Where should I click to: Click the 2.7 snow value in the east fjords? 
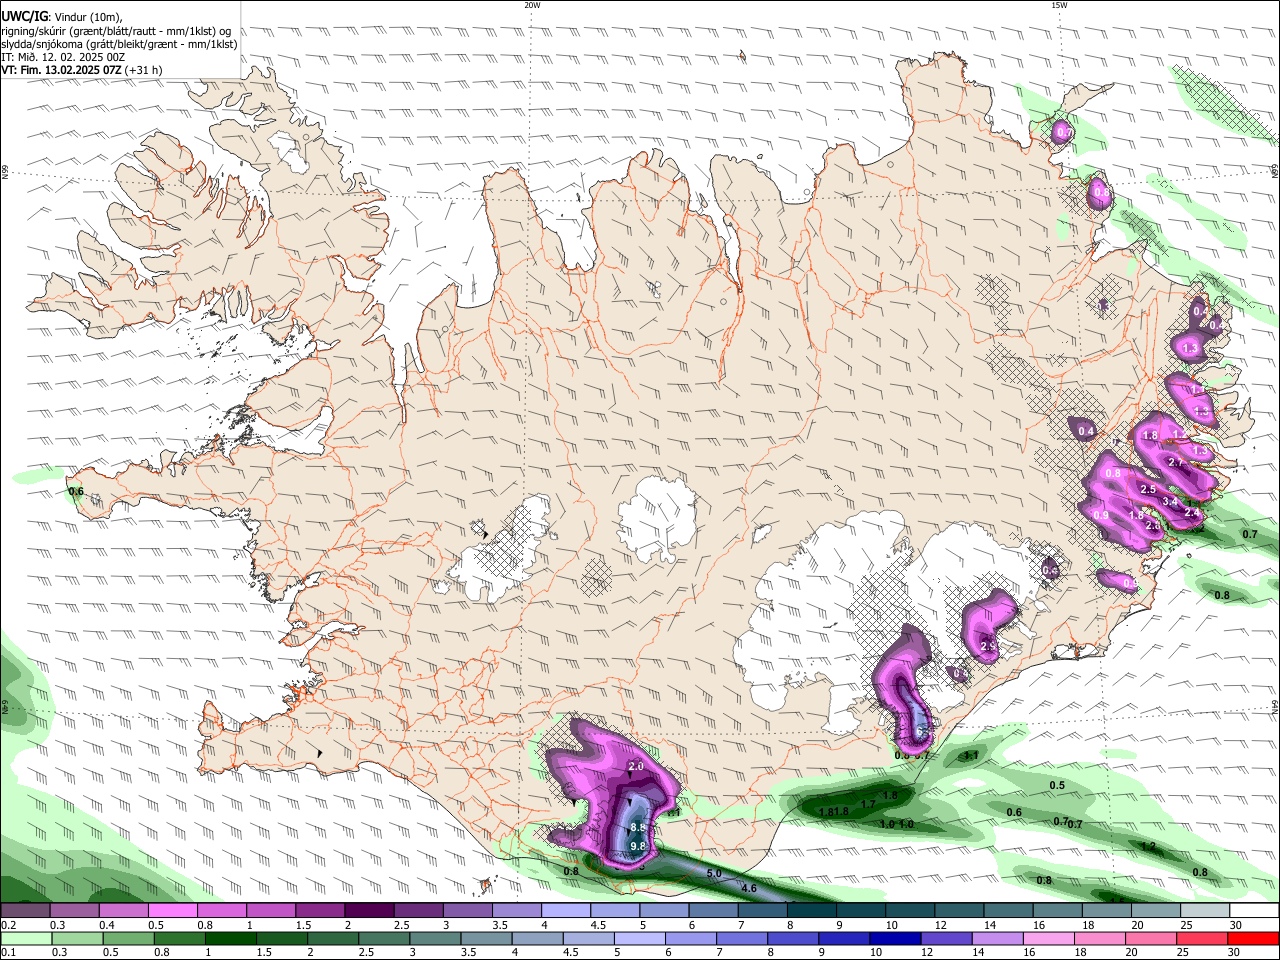pos(1176,462)
